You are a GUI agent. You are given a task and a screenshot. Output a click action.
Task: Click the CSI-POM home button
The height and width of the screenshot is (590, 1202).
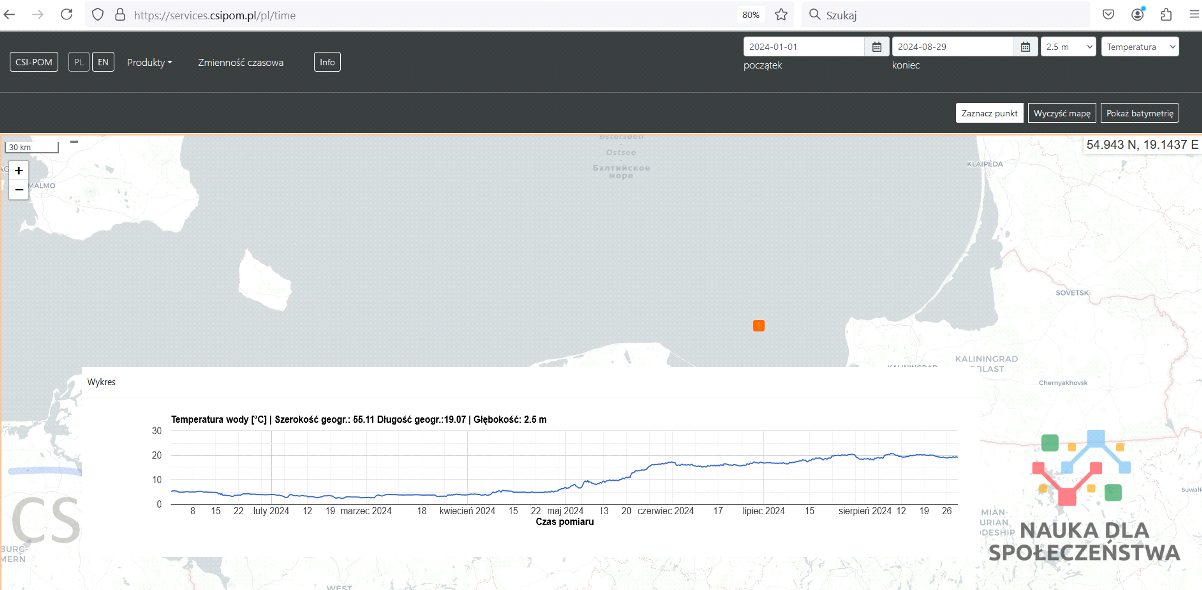[x=34, y=62]
